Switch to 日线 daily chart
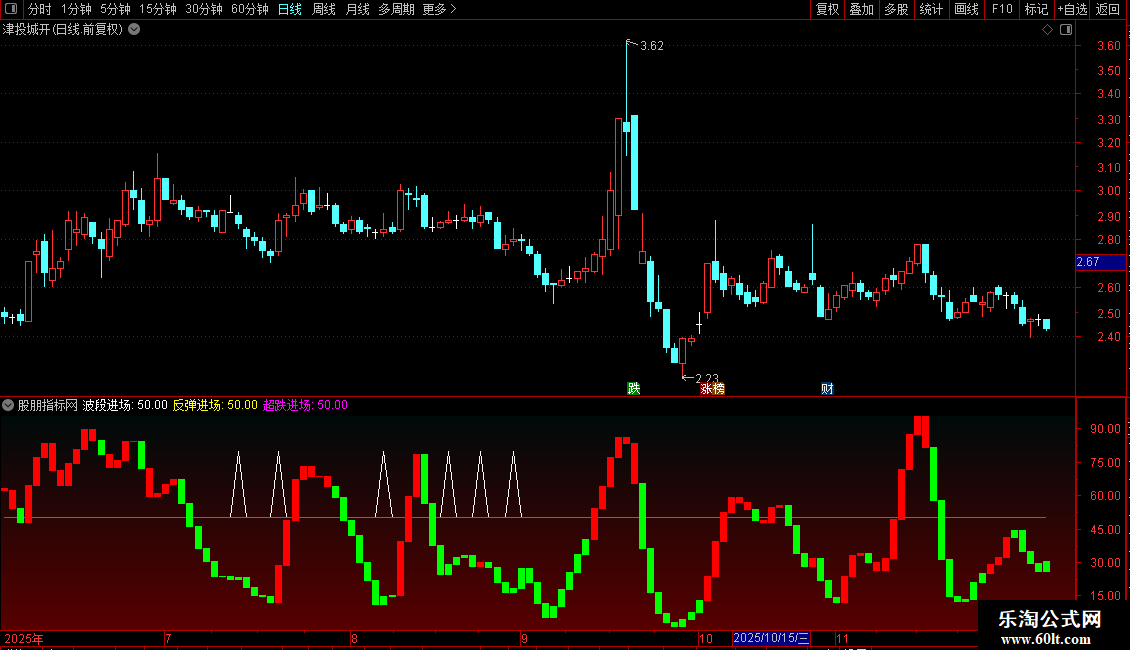The height and width of the screenshot is (650, 1130). pos(290,9)
